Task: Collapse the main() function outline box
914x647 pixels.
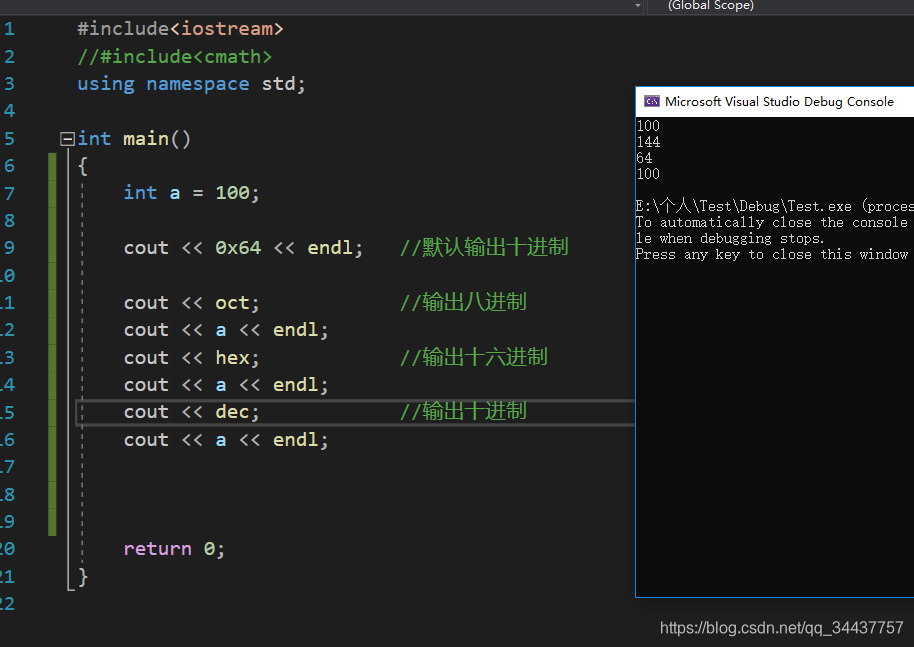Action: 68,139
